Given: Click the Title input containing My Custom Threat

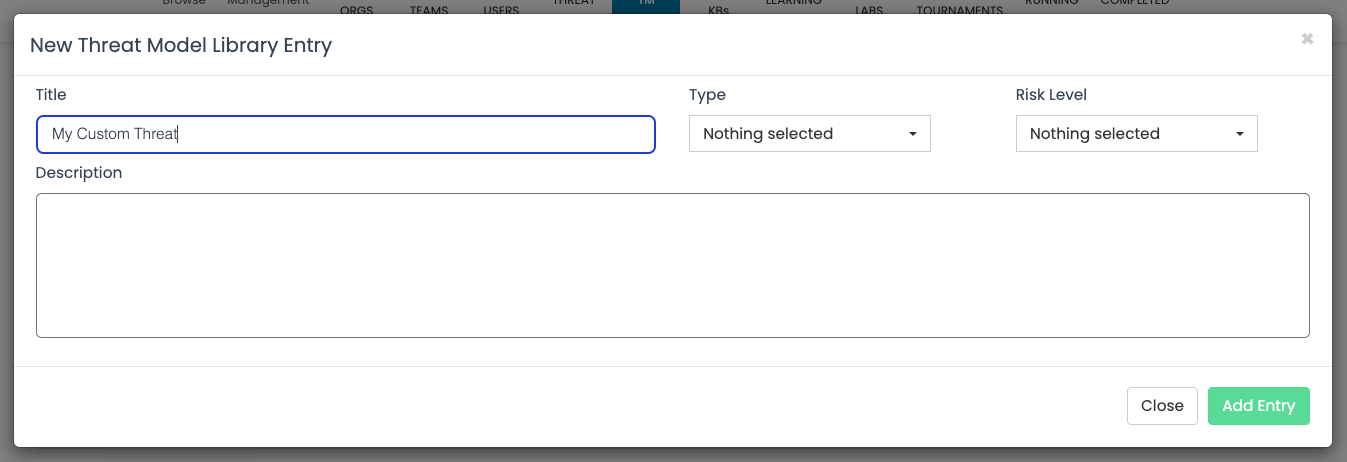Looking at the screenshot, I should (345, 134).
